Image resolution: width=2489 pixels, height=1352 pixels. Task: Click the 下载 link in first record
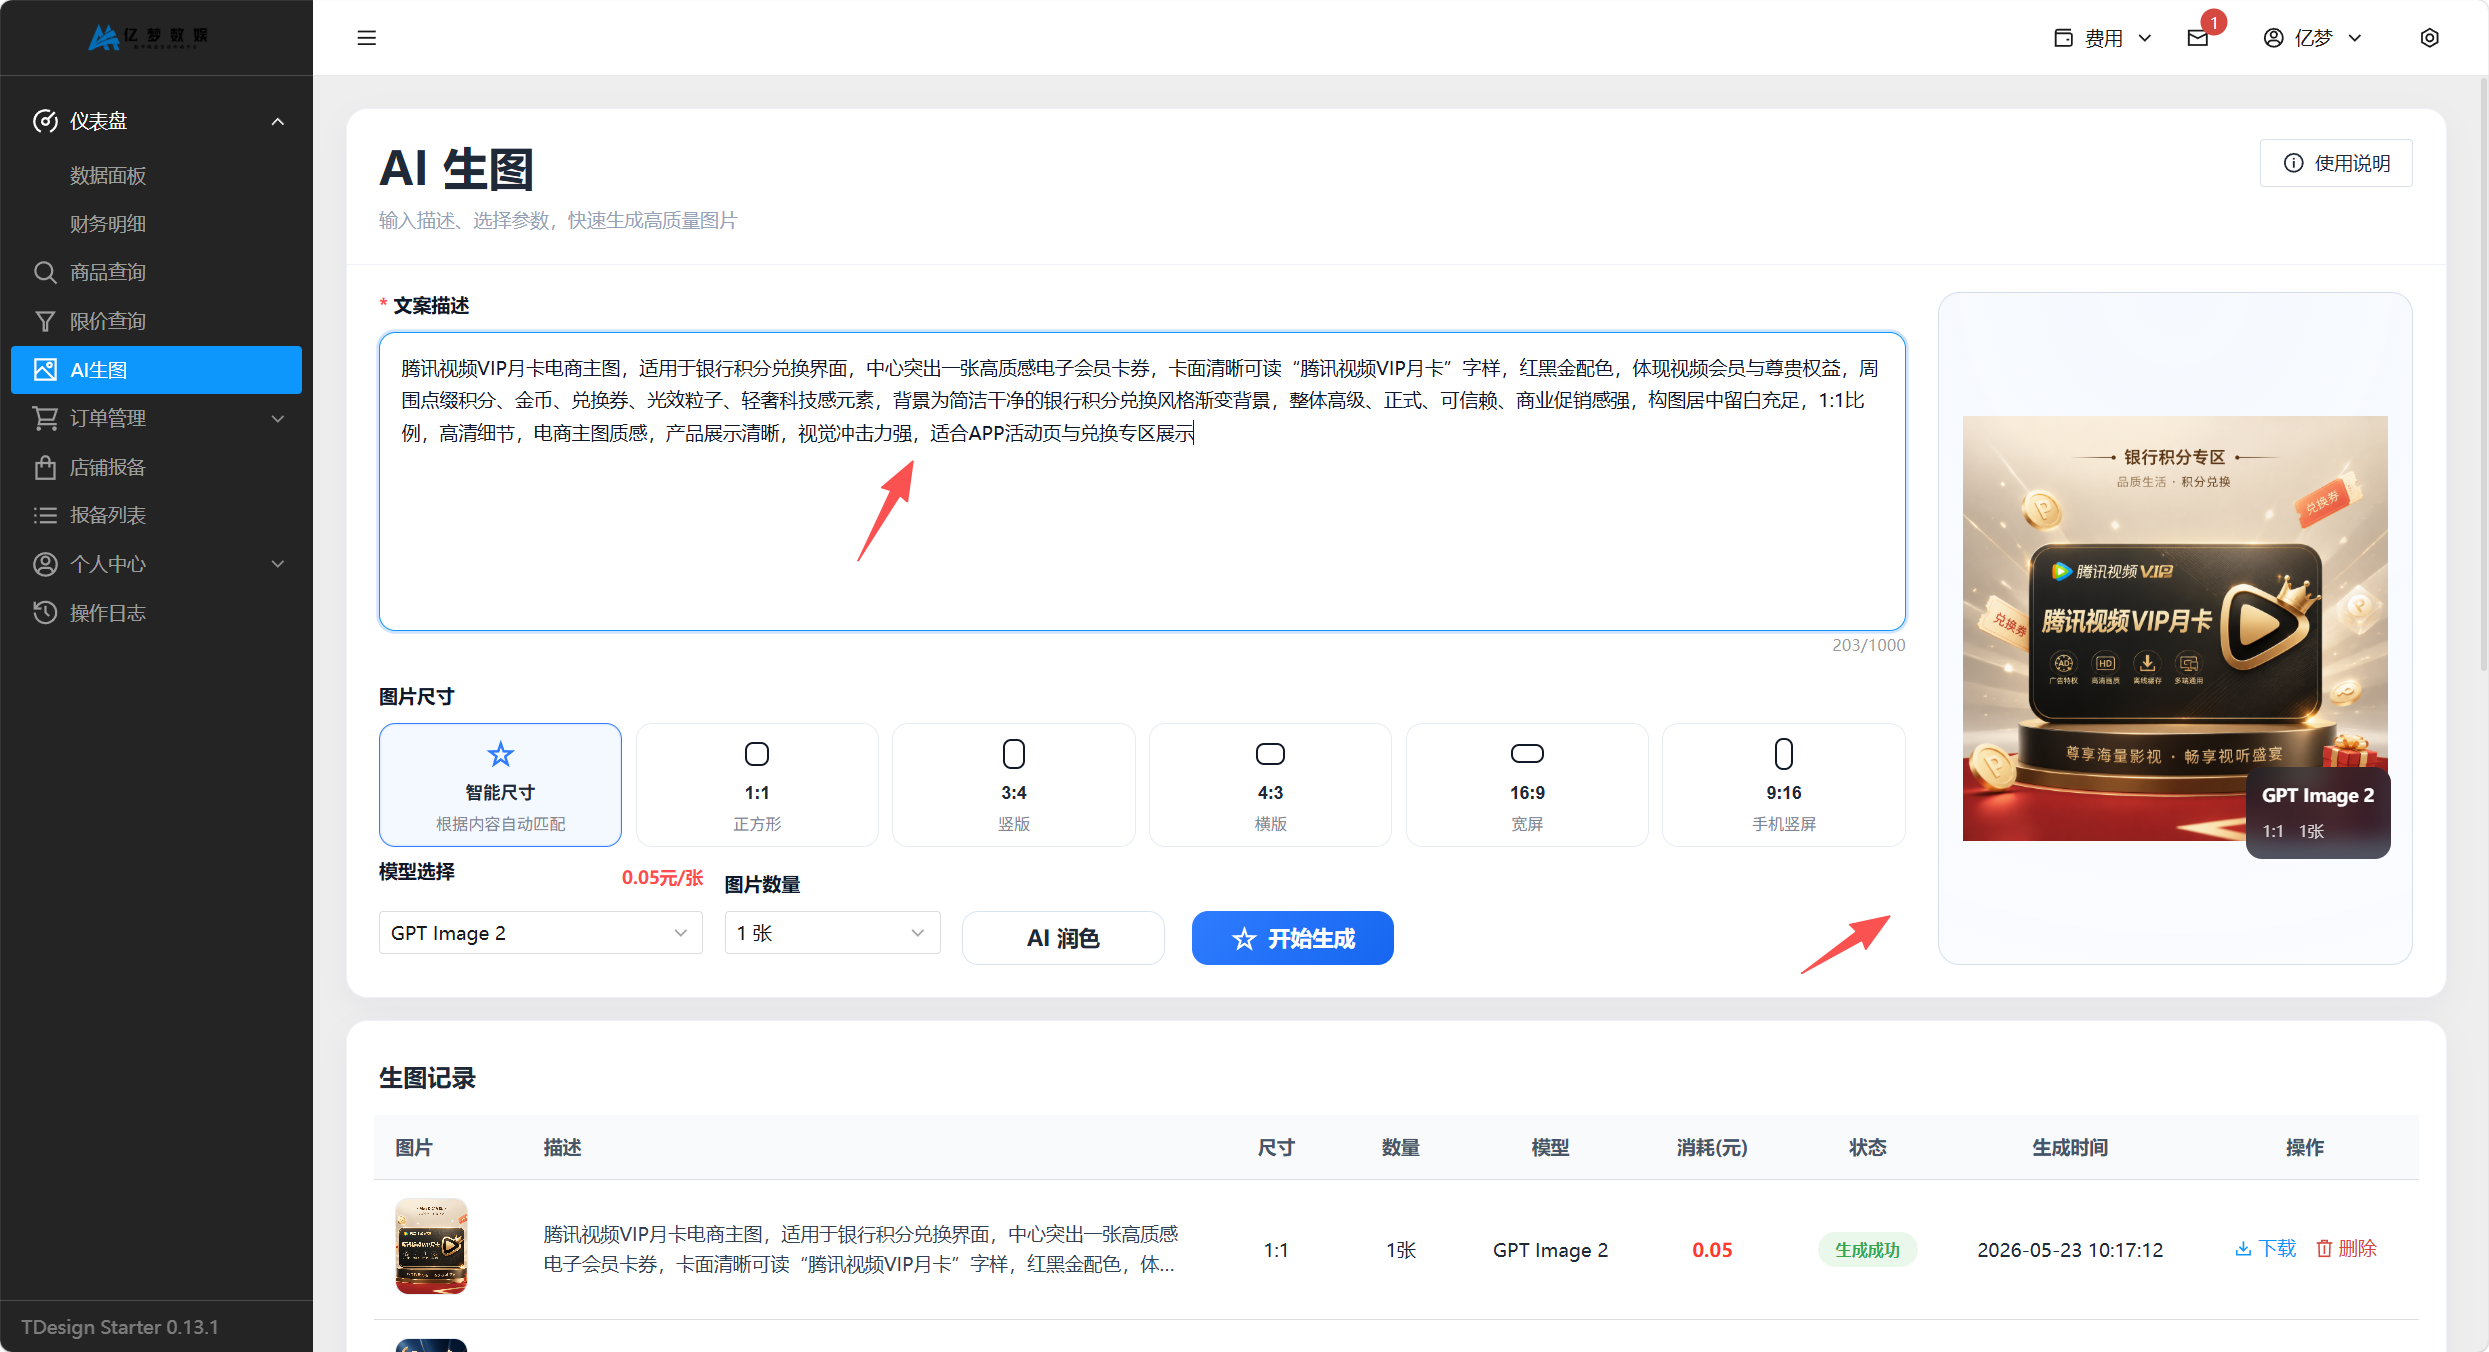[2266, 1249]
